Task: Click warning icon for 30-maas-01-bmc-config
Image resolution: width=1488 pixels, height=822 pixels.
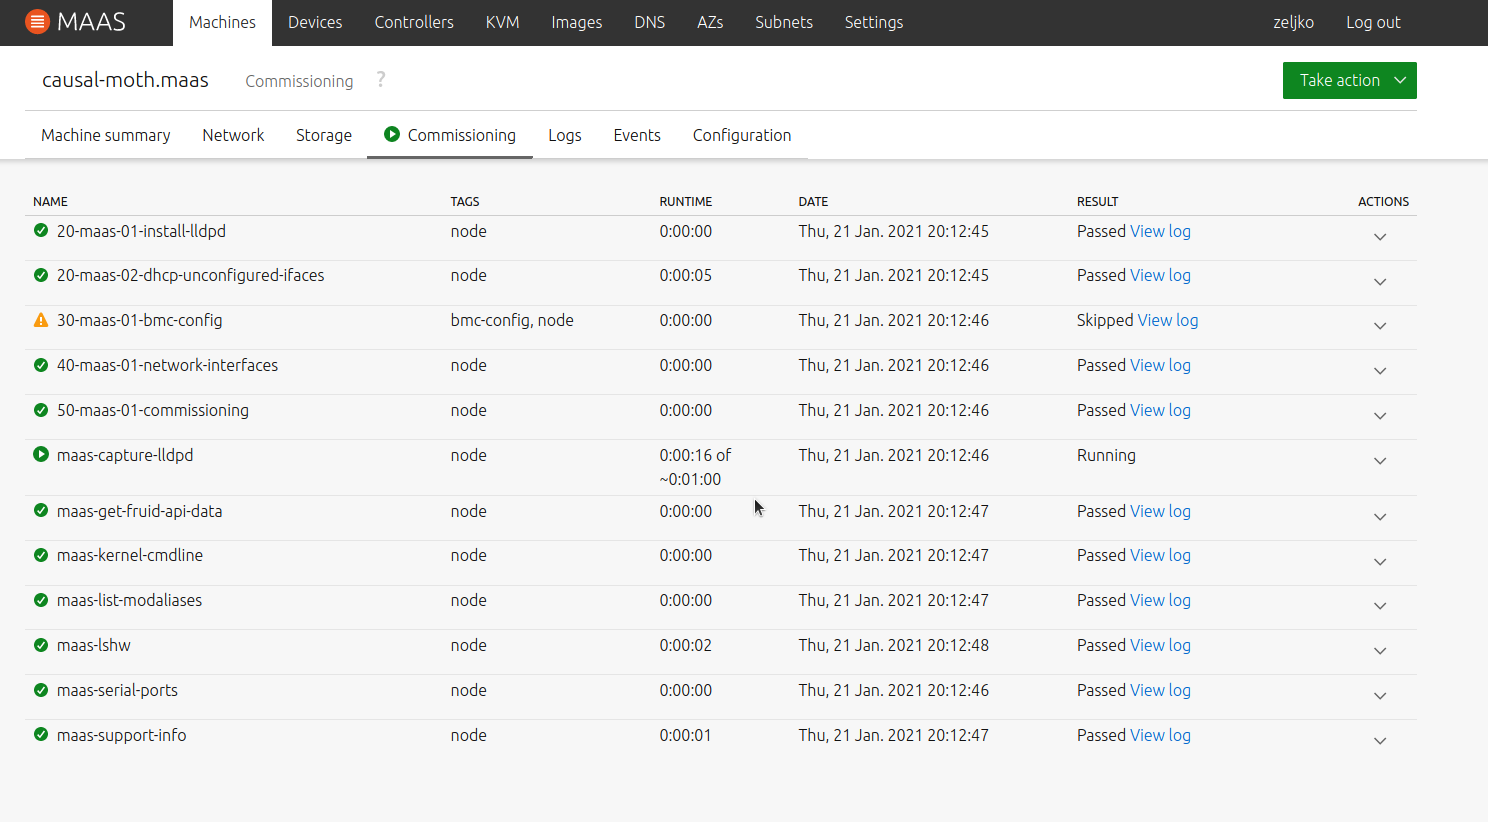Action: (x=41, y=320)
